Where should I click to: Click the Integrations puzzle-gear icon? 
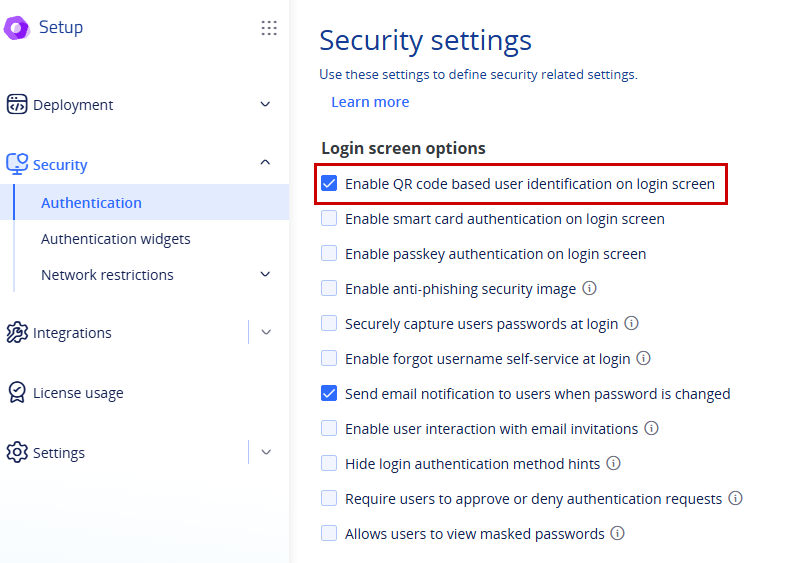pyautogui.click(x=17, y=332)
